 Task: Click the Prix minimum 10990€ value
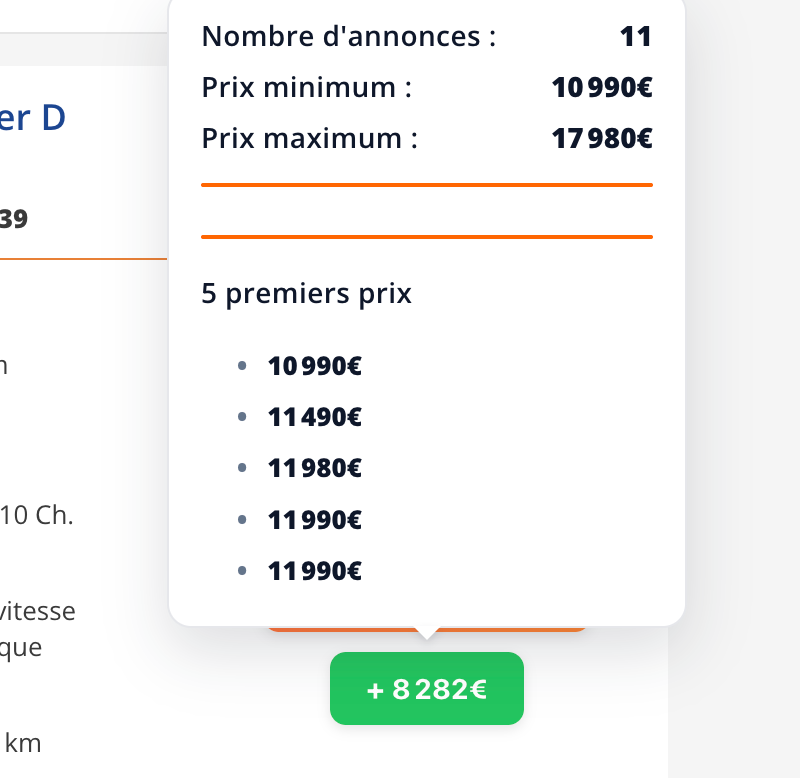point(600,87)
